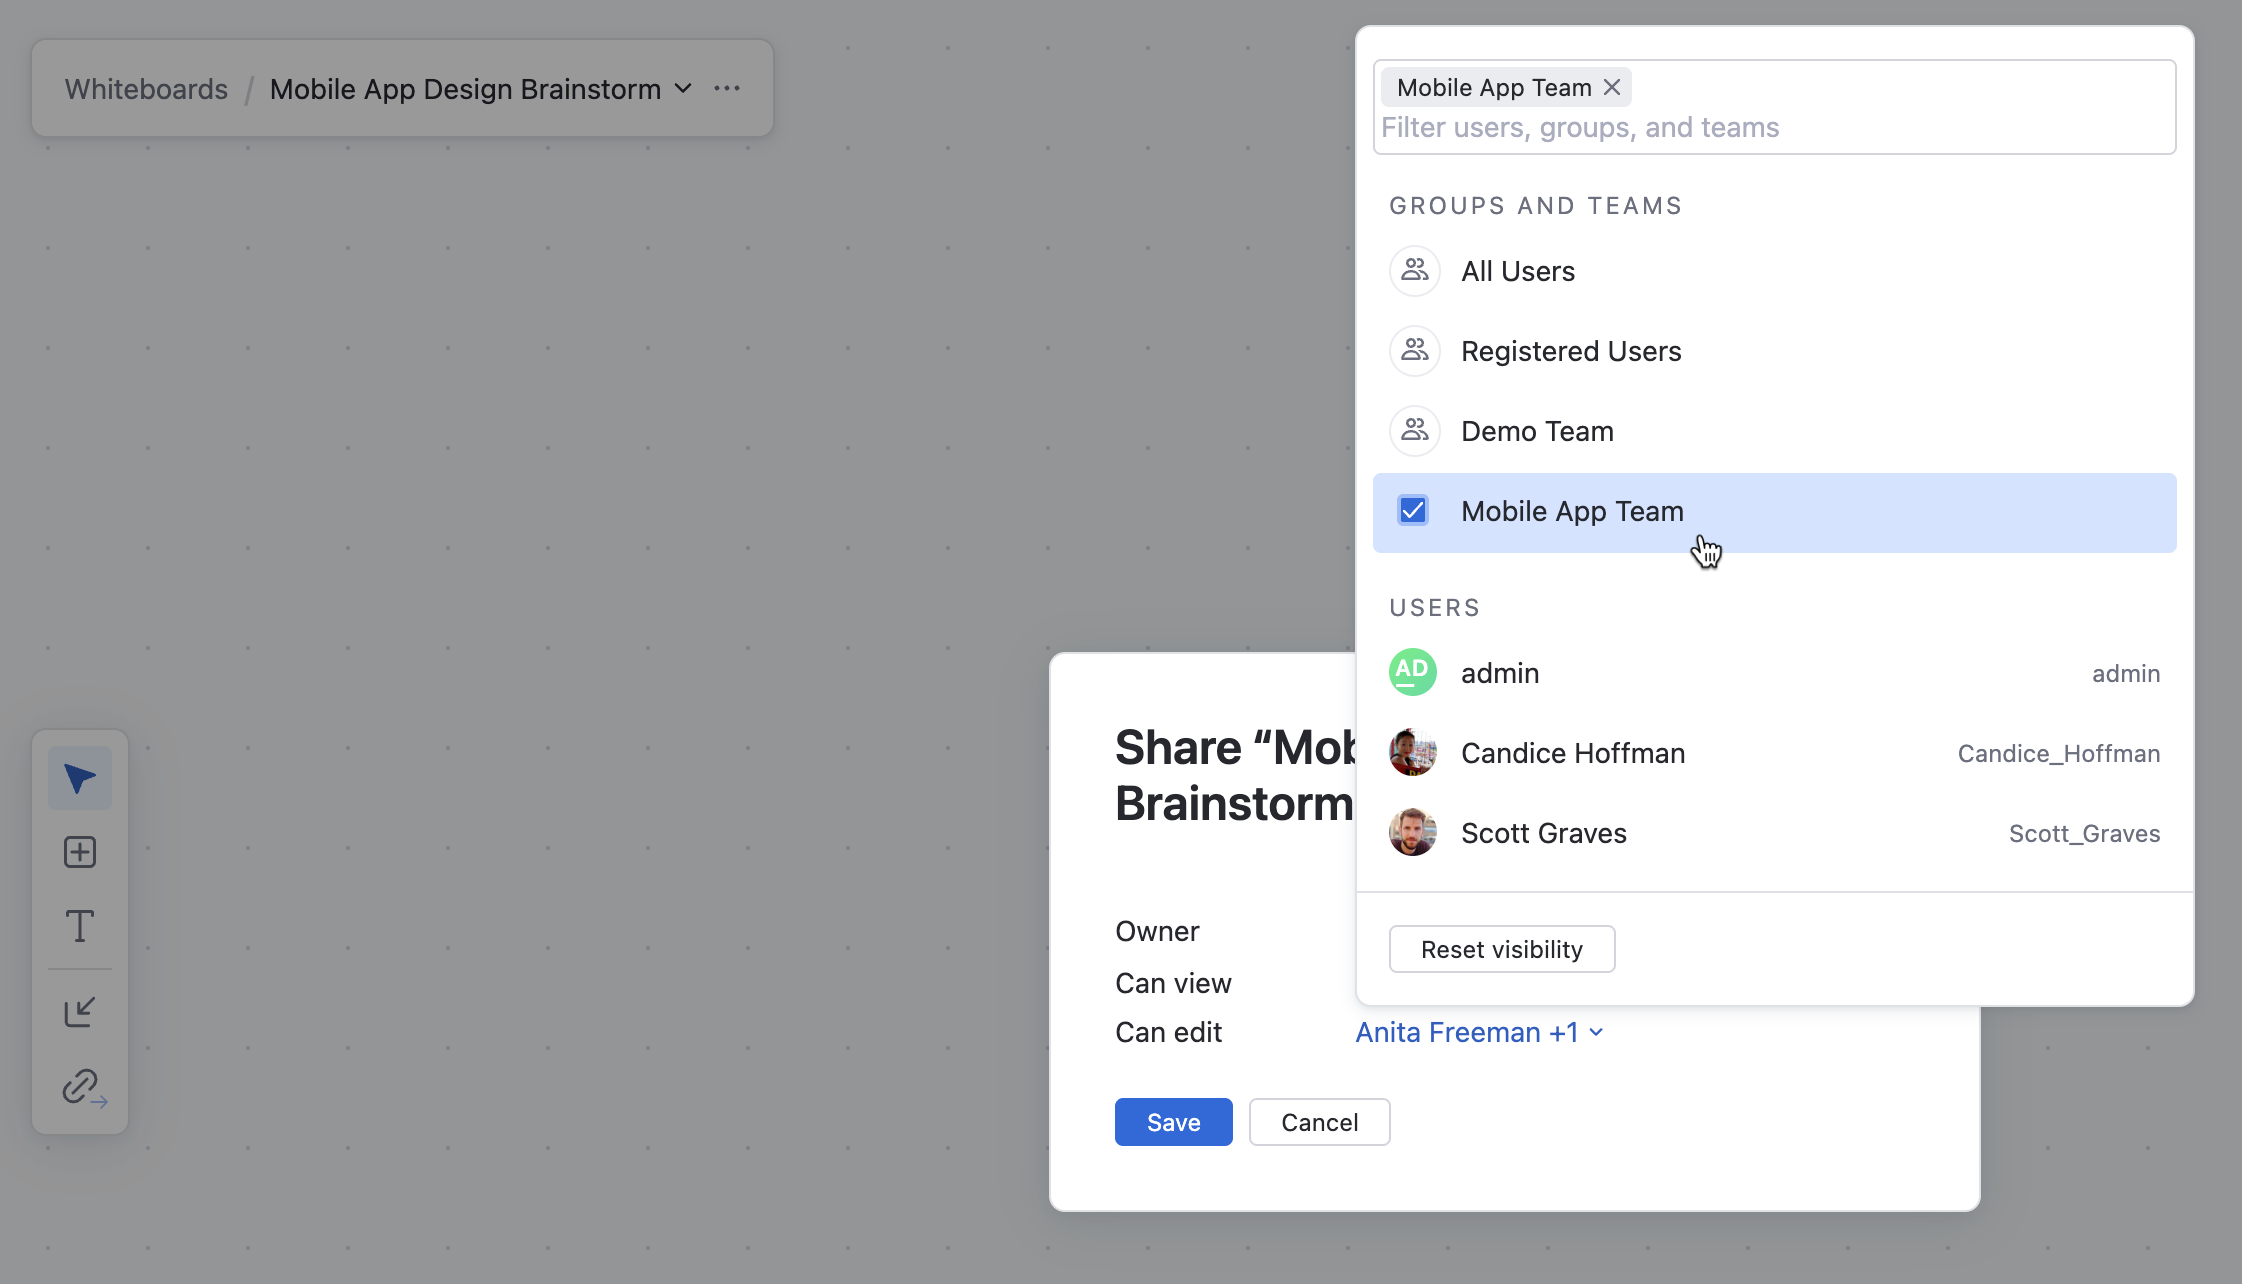Click the Demo Team group icon

[x=1414, y=431]
